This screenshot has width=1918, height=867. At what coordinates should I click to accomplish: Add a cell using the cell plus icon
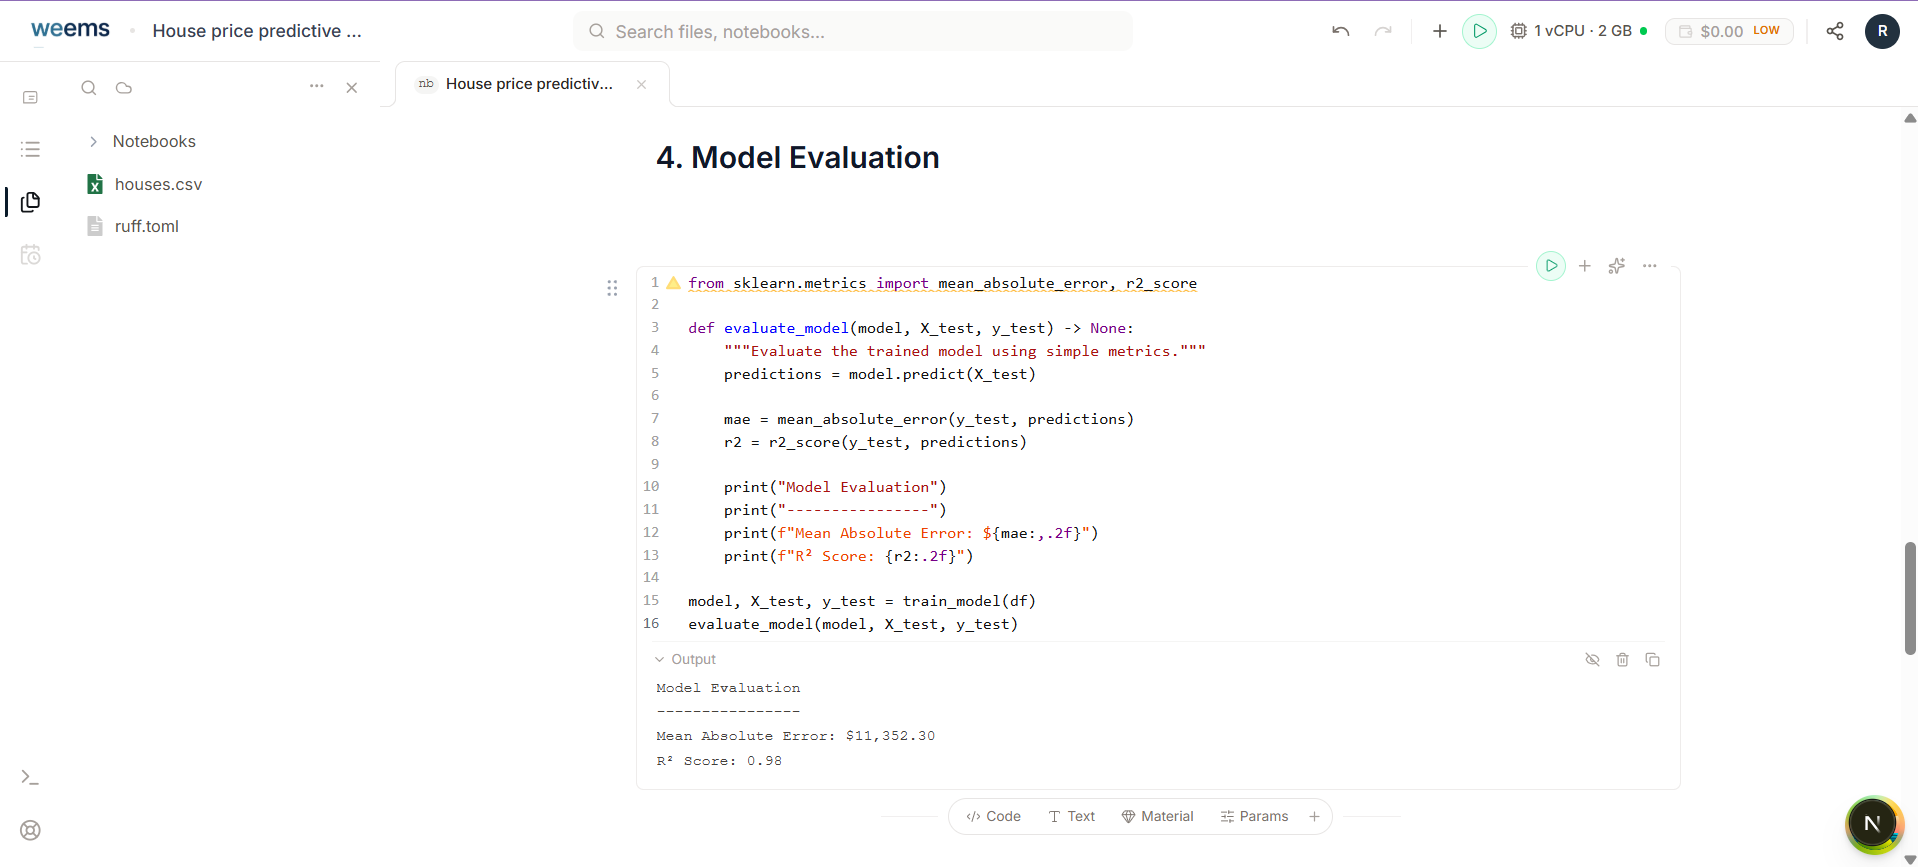point(1585,266)
